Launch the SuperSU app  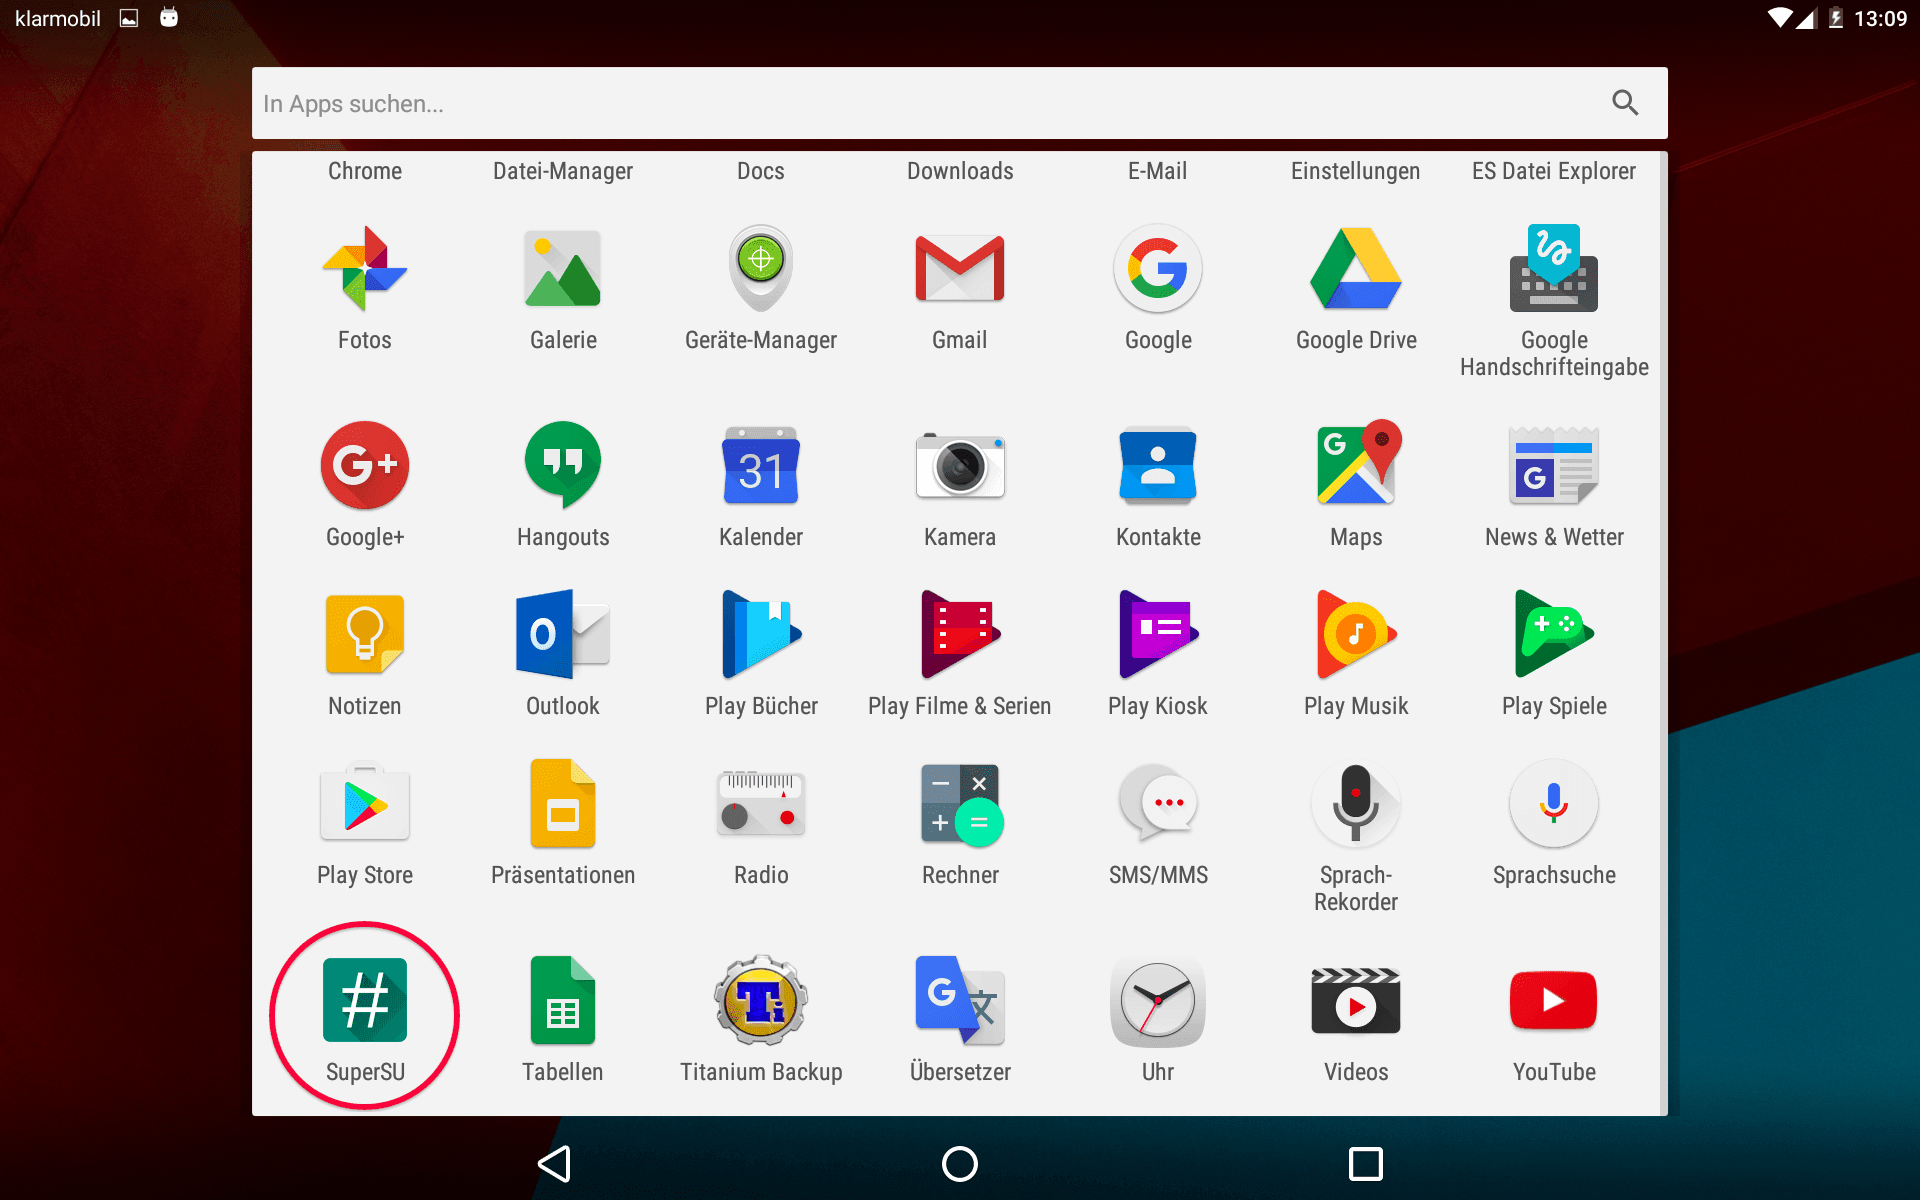(365, 1001)
